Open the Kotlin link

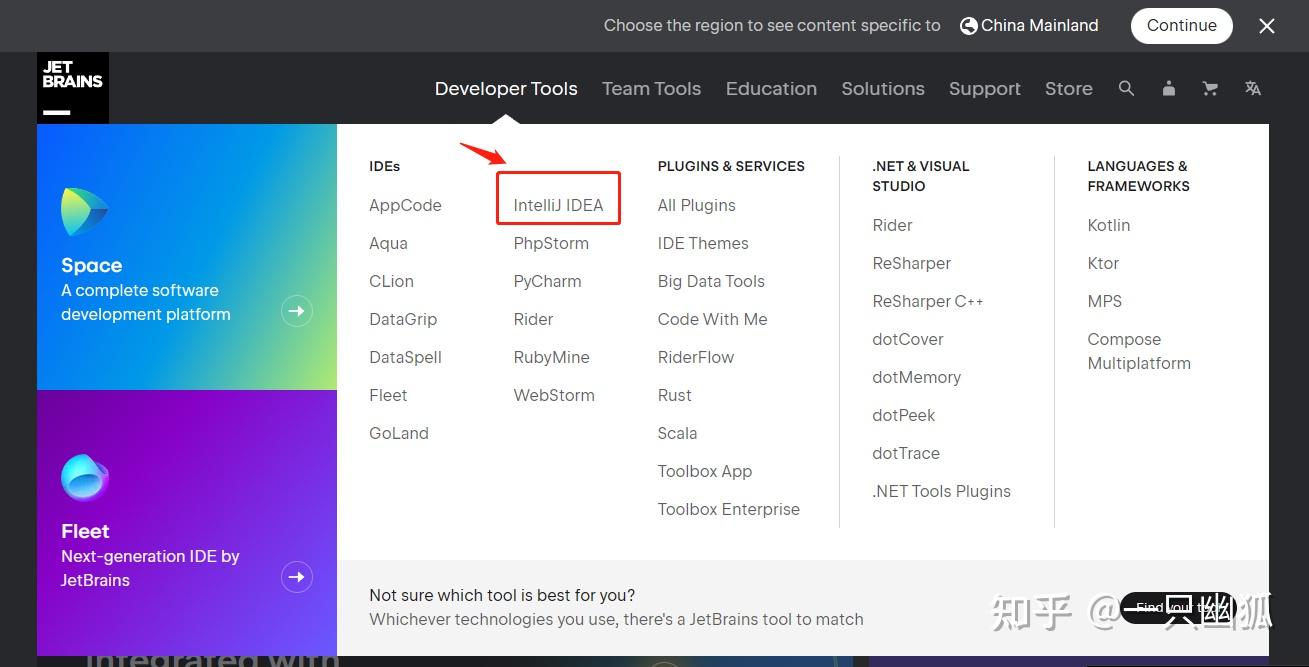click(1109, 225)
